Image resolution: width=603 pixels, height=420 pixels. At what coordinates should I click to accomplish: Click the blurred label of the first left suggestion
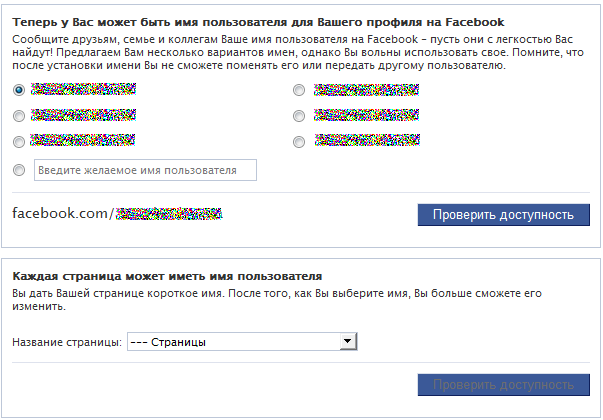(x=83, y=89)
